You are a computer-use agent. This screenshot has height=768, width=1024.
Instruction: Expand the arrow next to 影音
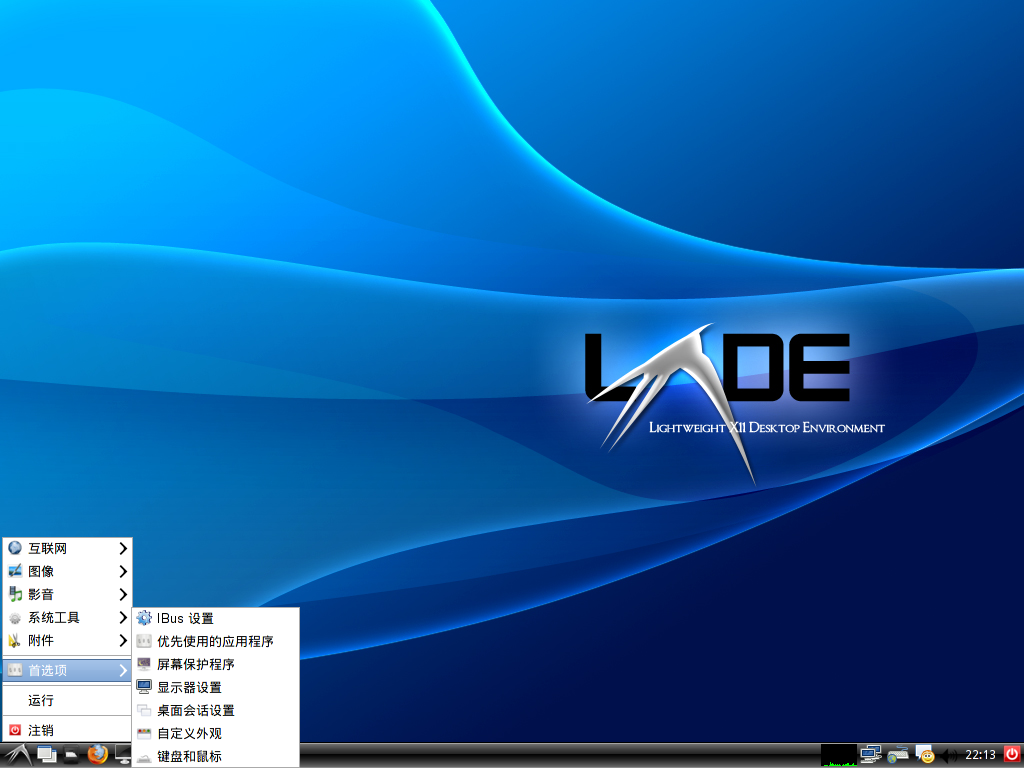click(123, 594)
